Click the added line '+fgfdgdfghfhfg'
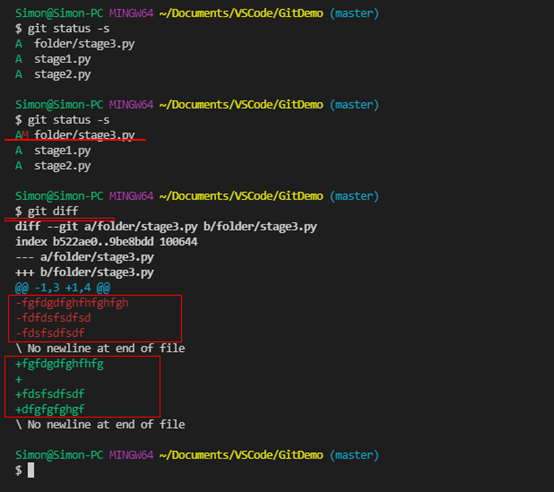 tap(59, 364)
